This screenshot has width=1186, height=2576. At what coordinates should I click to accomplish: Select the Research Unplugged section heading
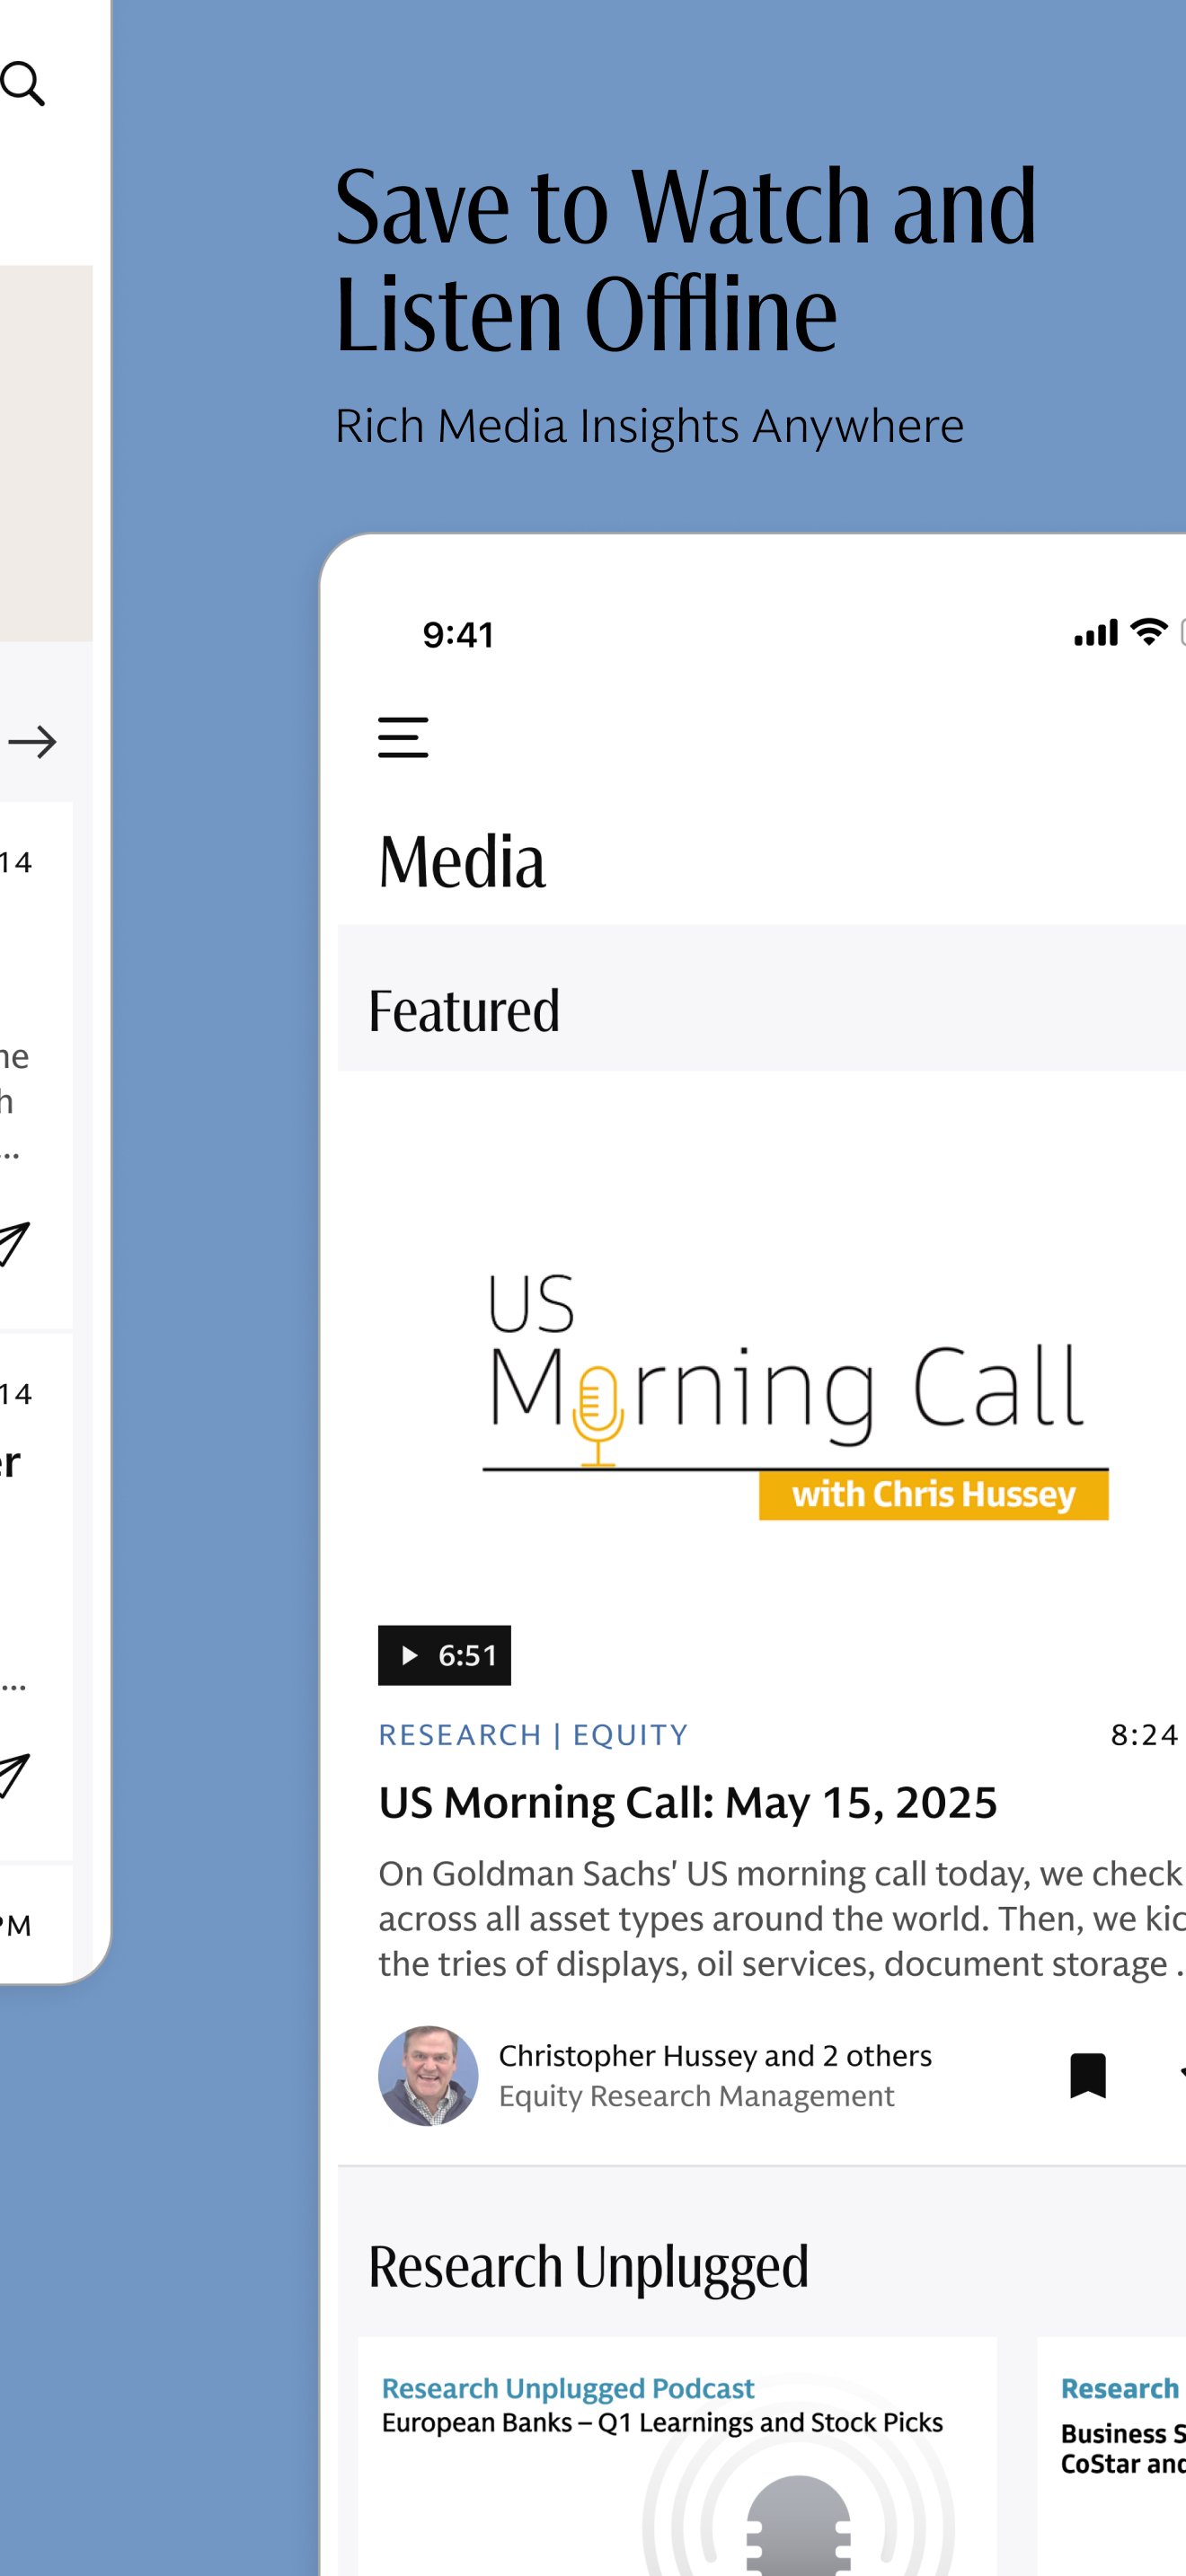click(x=588, y=2268)
